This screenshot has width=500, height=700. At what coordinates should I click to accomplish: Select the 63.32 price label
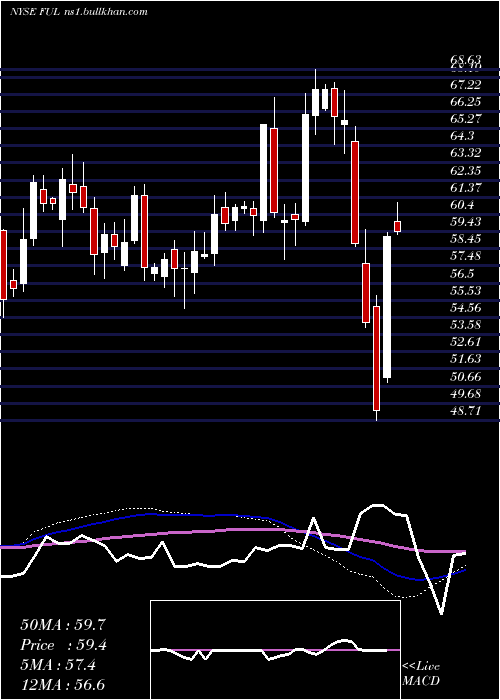point(465,153)
